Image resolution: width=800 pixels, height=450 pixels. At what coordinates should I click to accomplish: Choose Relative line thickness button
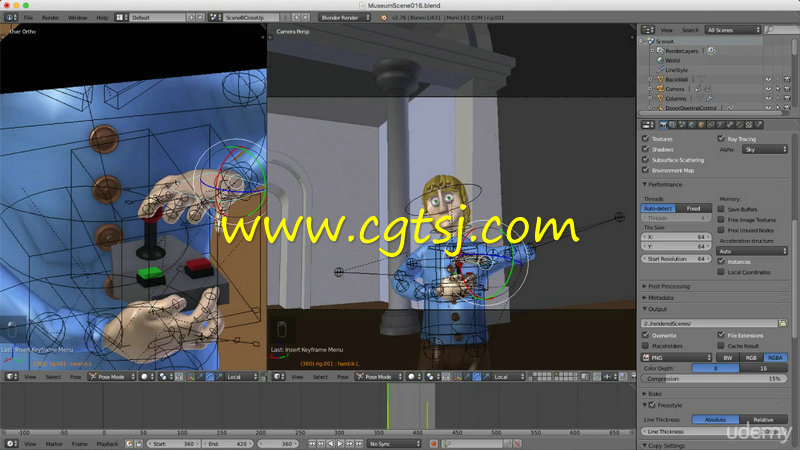click(x=763, y=419)
